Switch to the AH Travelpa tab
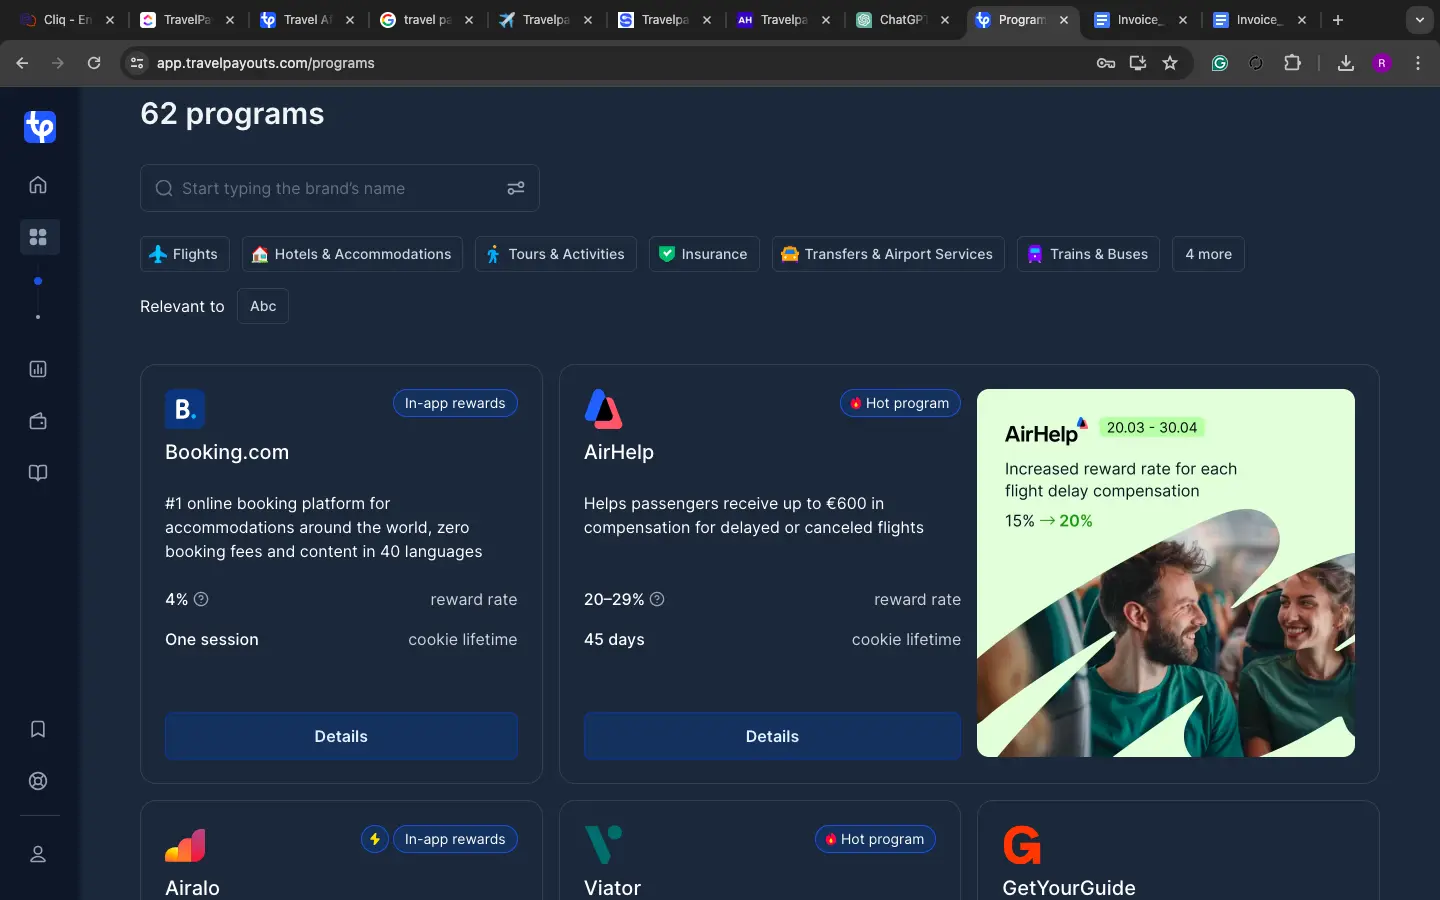This screenshot has width=1440, height=900. pos(783,20)
